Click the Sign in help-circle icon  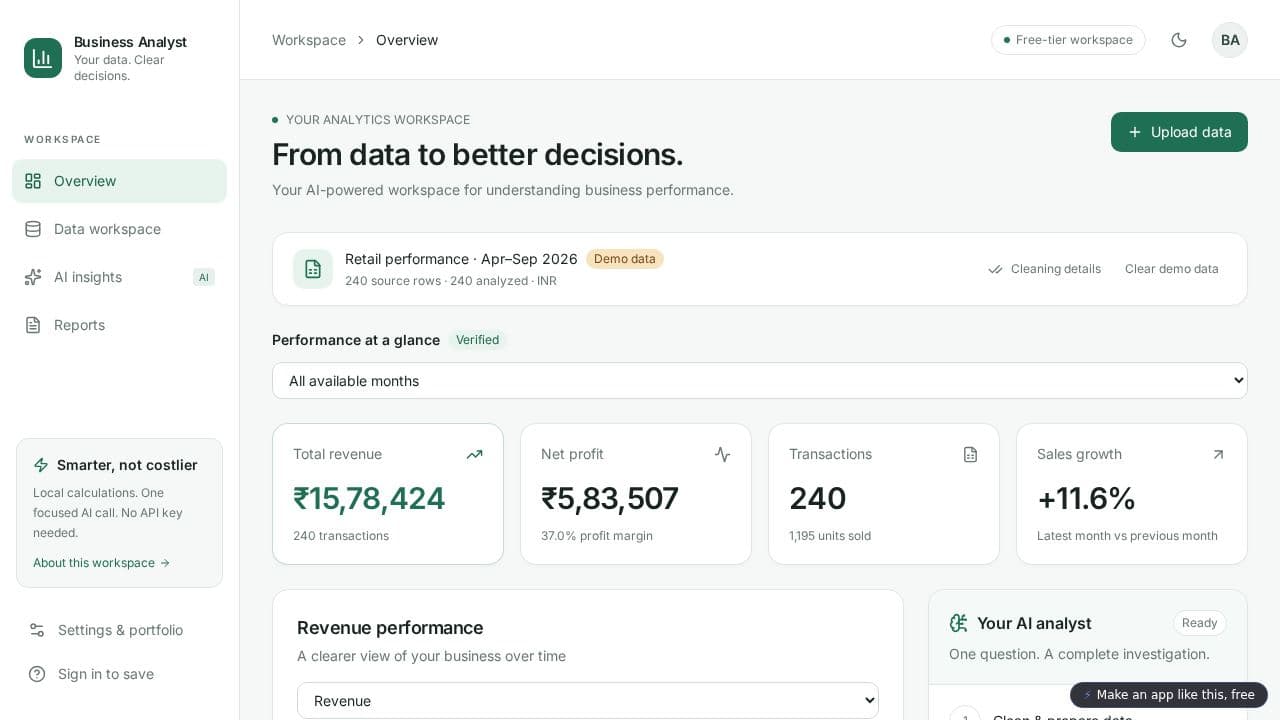coord(37,674)
